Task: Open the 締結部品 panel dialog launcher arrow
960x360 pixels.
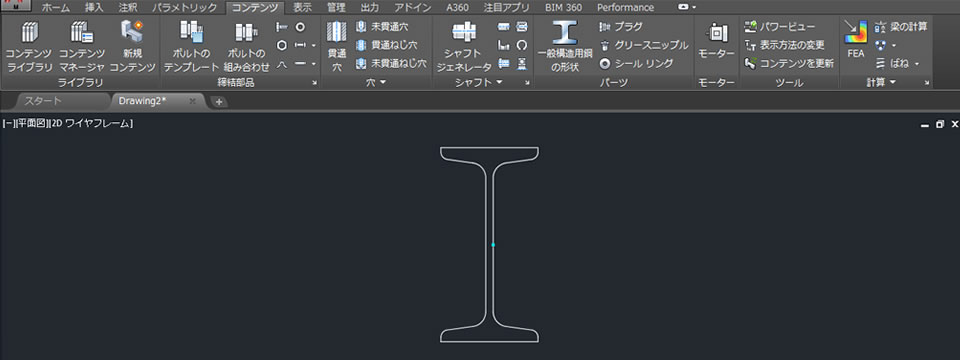Action: tap(315, 83)
